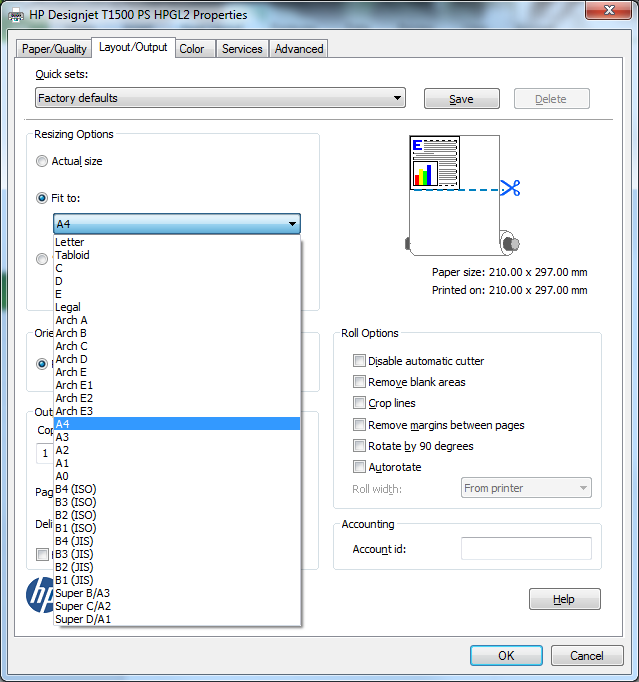Choose Tabloid from the size list
This screenshot has height=682, width=639.
coord(177,255)
